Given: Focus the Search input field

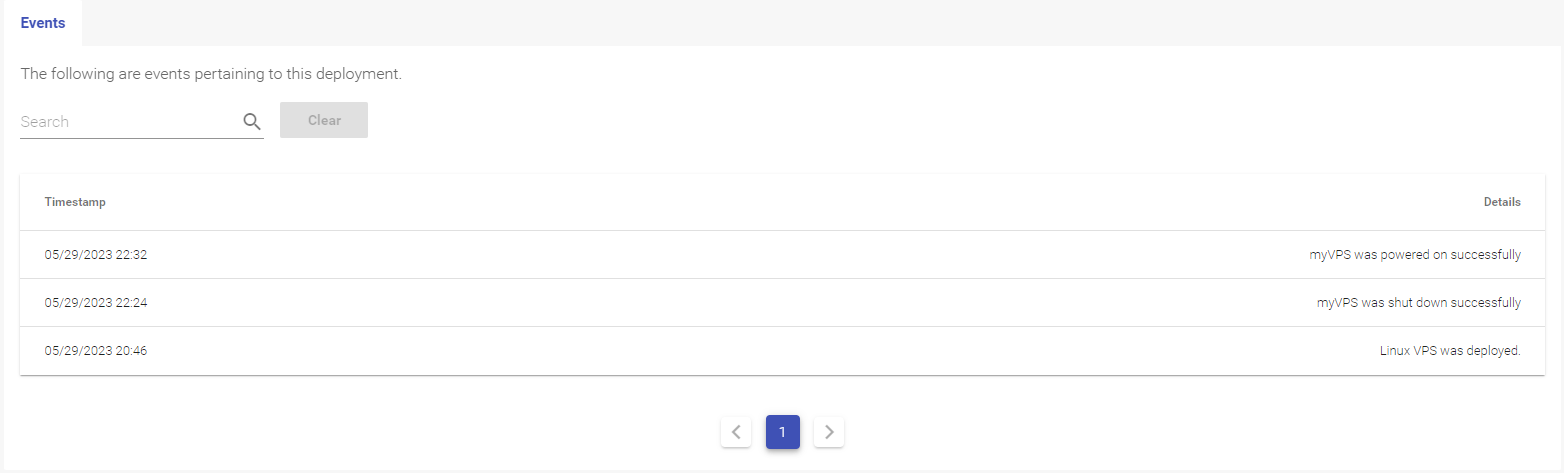Looking at the screenshot, I should pyautogui.click(x=142, y=122).
